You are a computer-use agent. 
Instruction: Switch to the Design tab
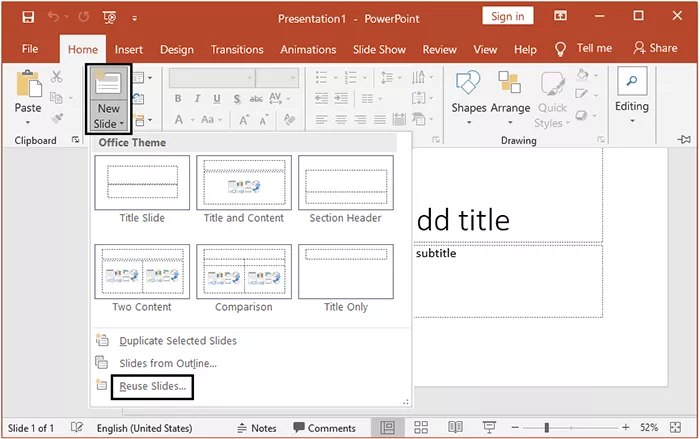click(177, 49)
